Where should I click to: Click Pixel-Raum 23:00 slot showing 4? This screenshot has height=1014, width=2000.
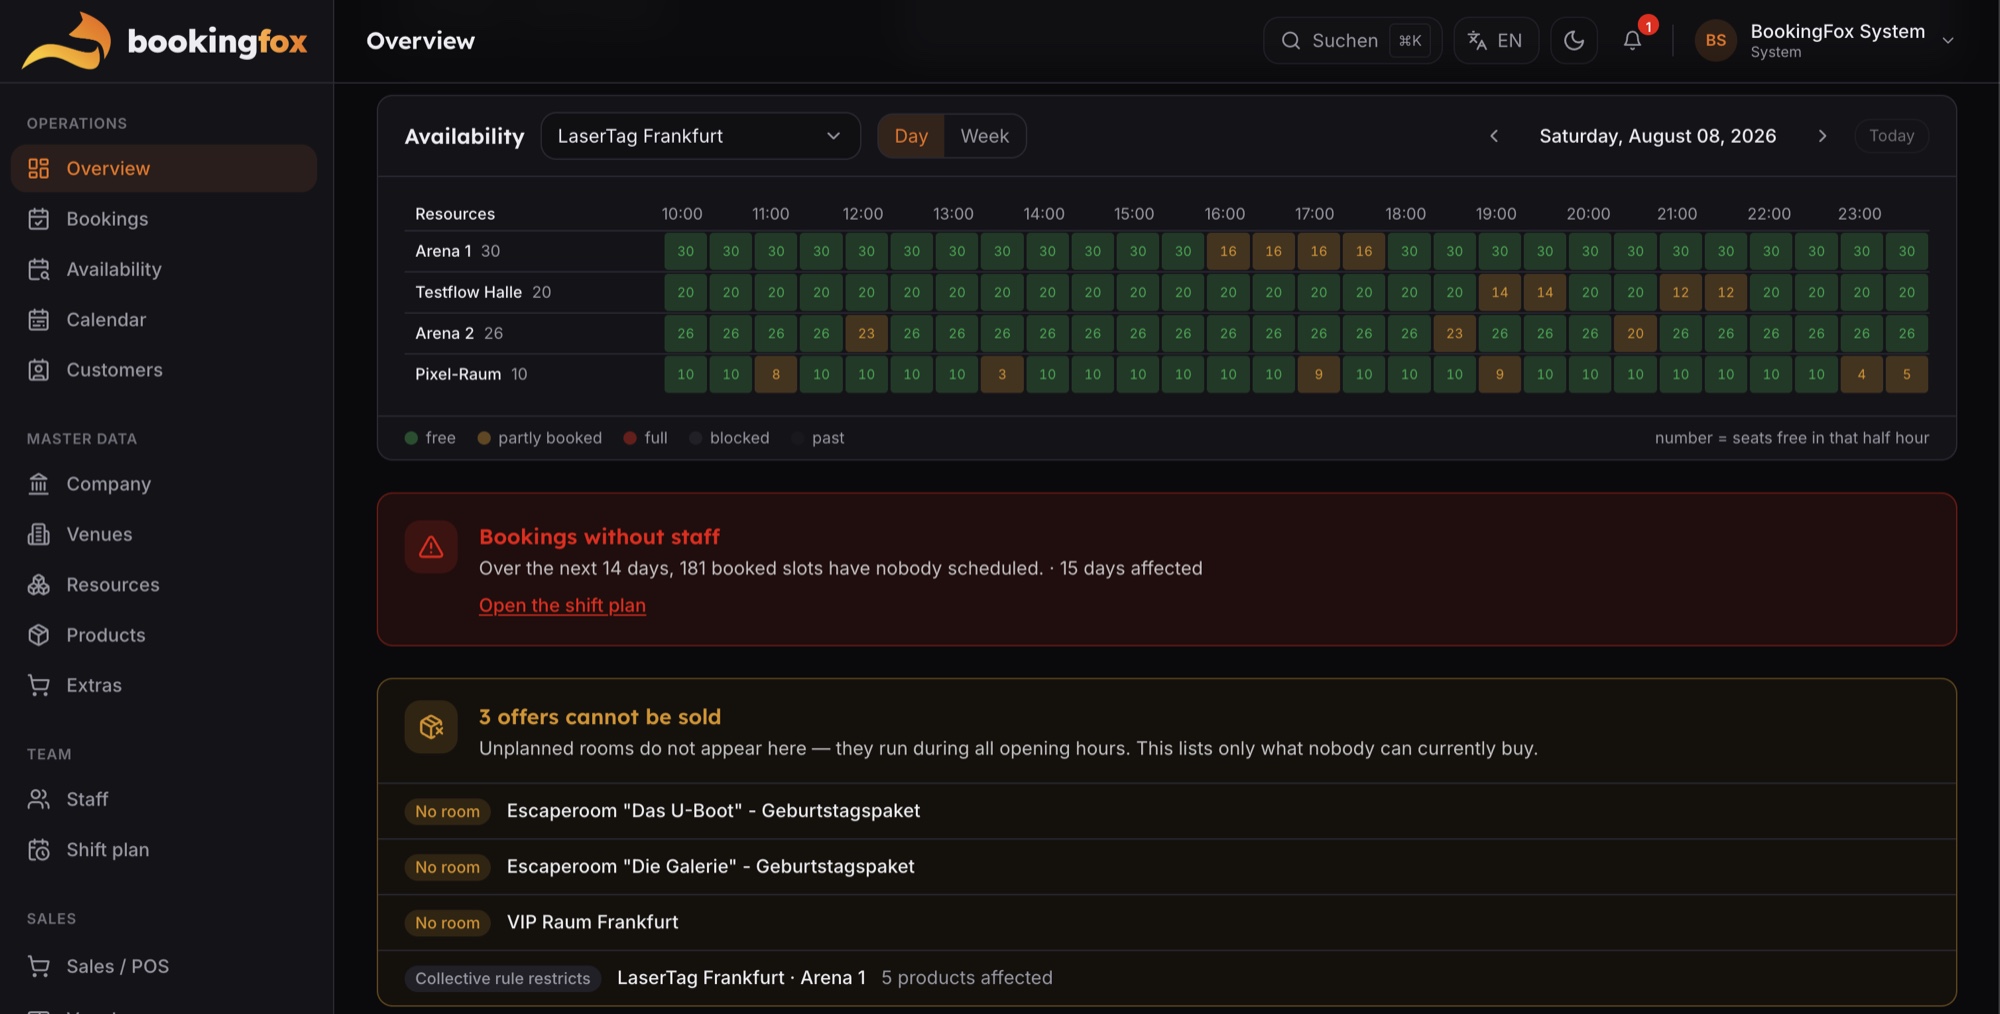click(1862, 374)
